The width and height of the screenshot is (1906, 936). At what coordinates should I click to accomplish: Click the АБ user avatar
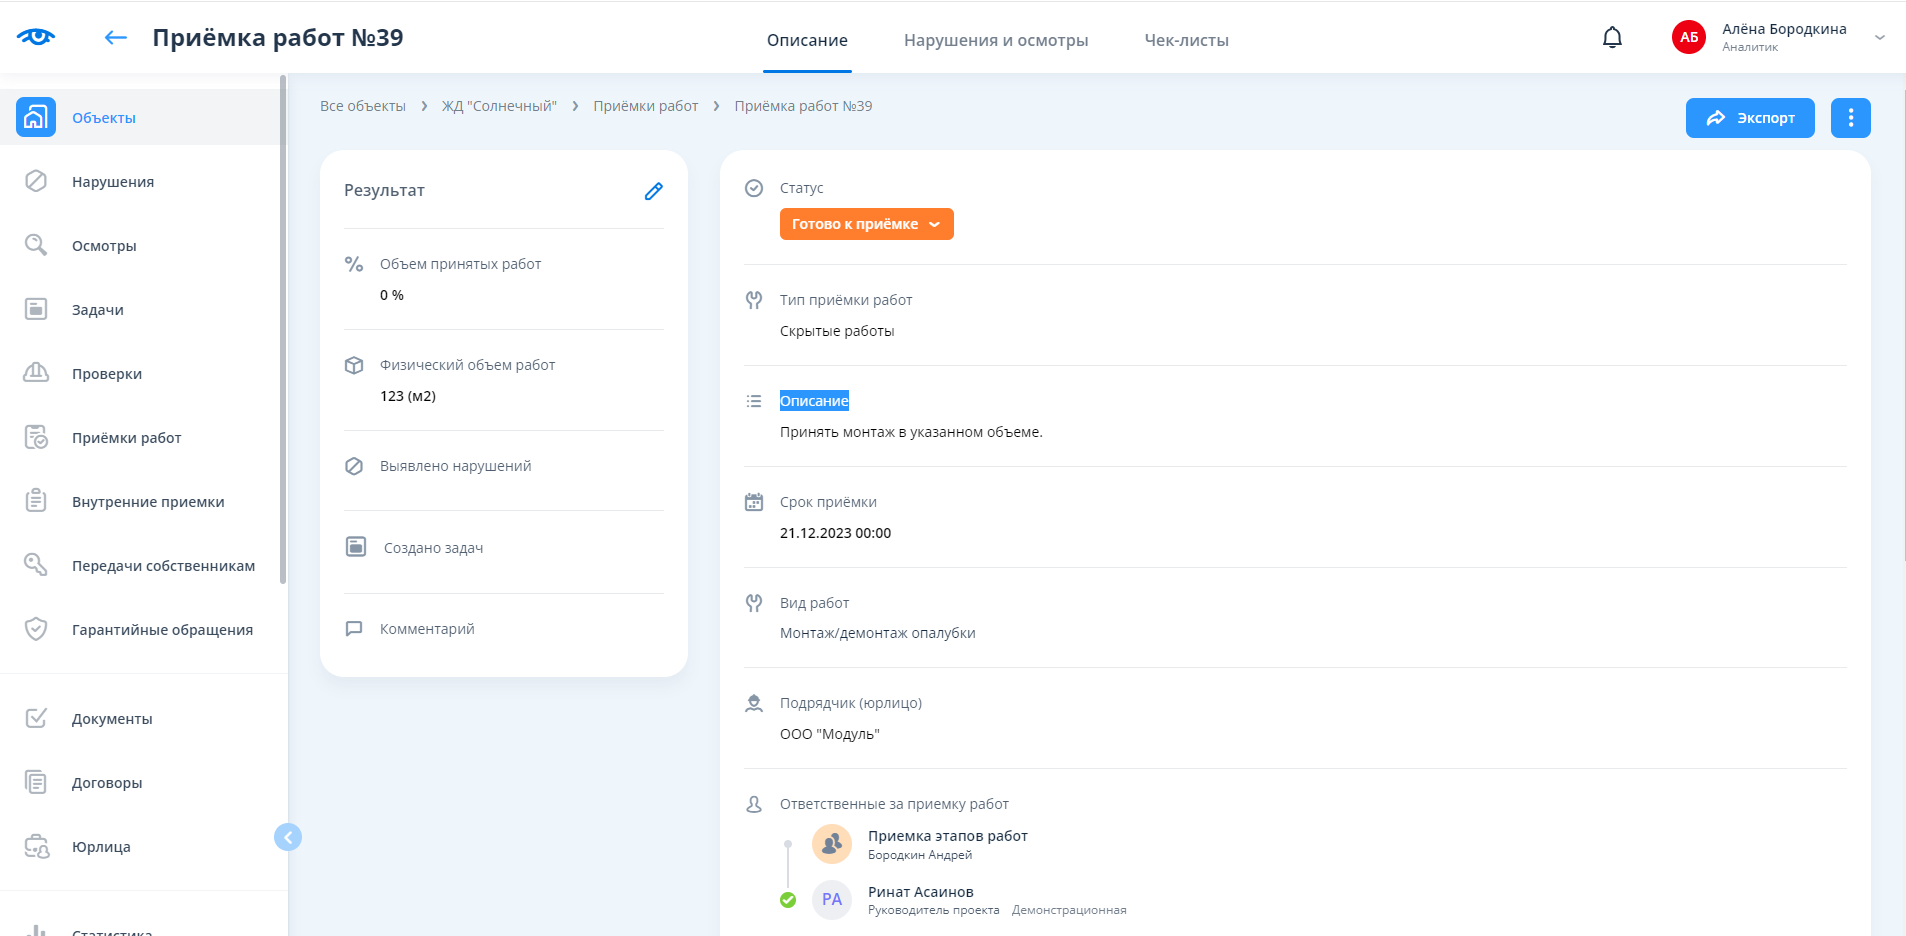(x=1688, y=38)
